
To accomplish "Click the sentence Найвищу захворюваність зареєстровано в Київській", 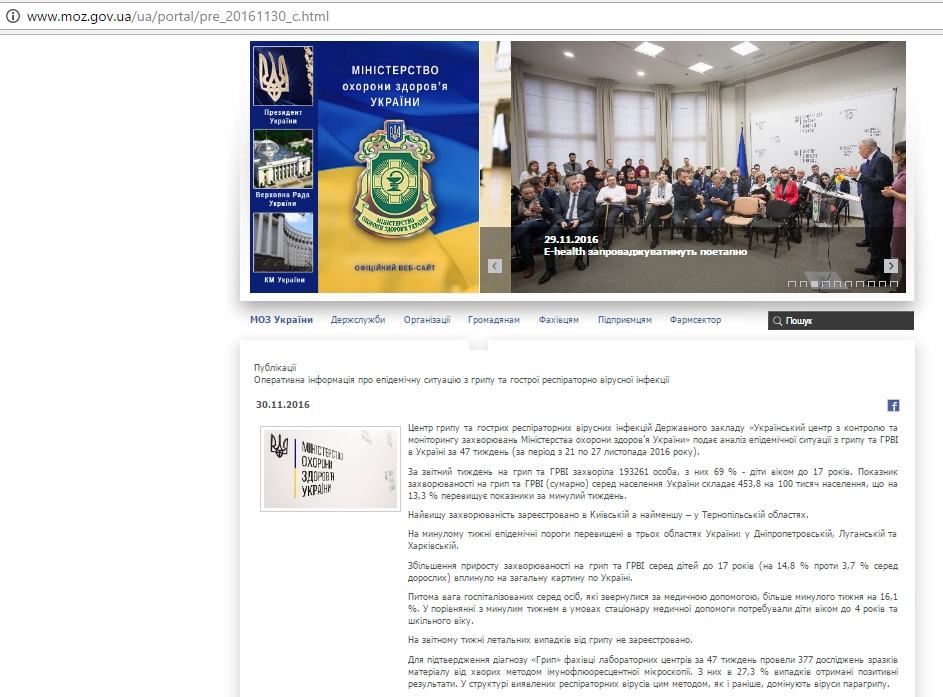I will click(x=608, y=515).
